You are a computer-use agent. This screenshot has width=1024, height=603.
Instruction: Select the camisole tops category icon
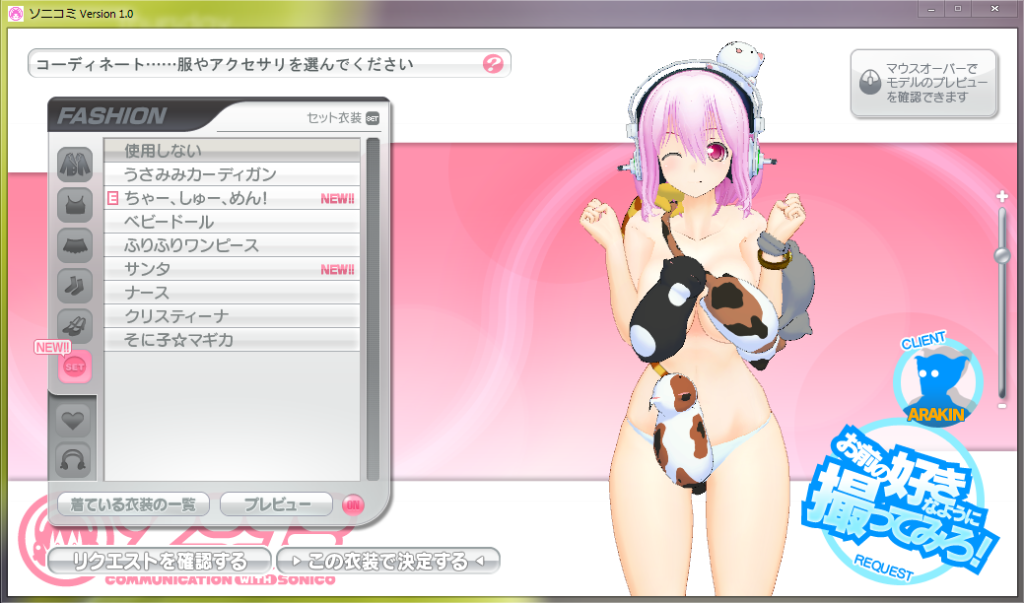[75, 204]
